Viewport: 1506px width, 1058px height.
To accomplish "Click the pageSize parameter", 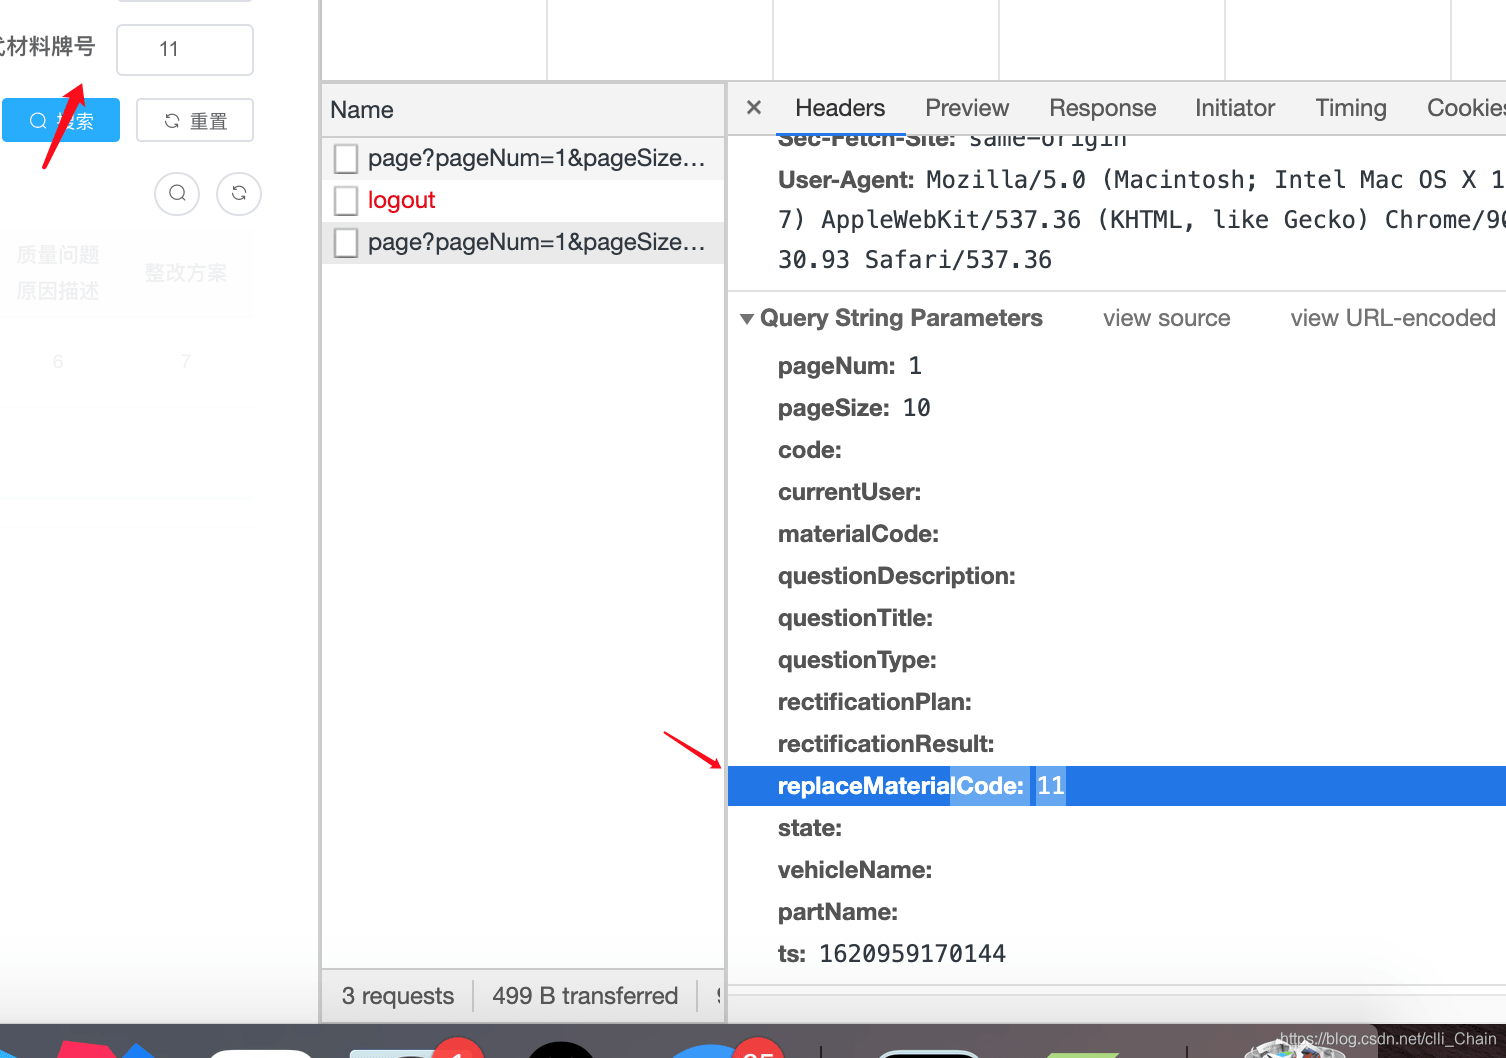I will (x=854, y=408).
